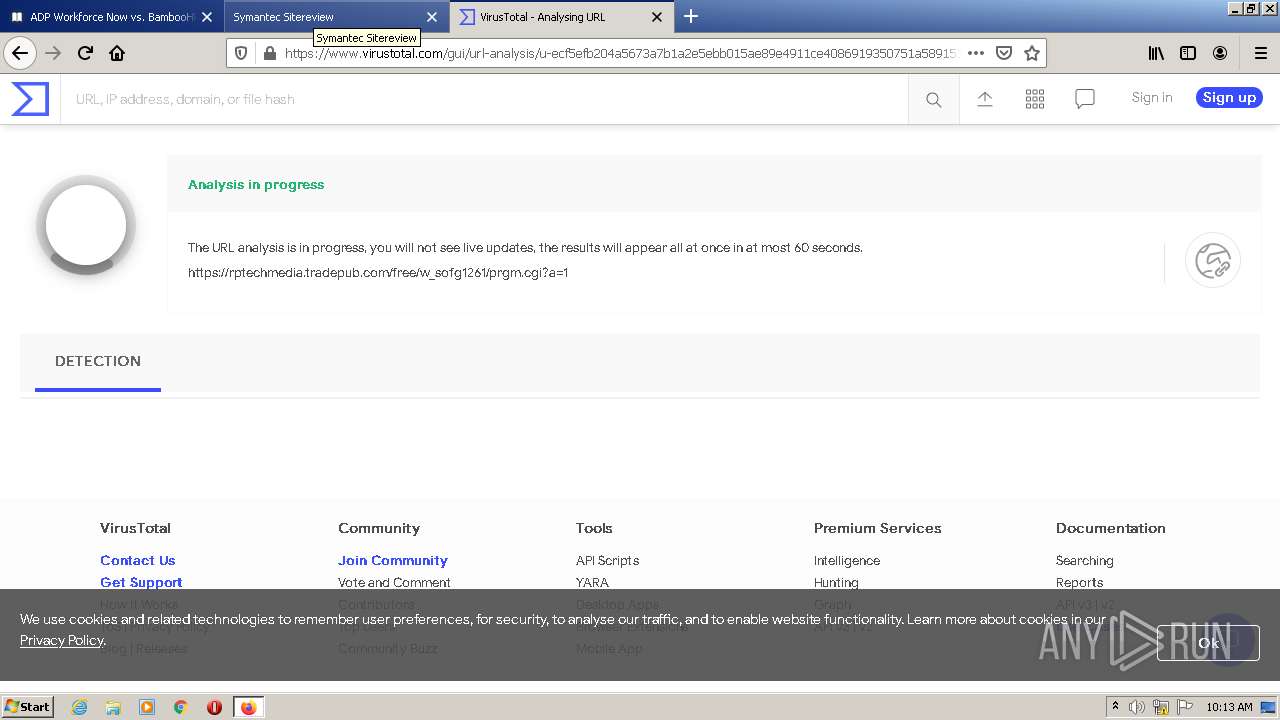Open media player taskbar icon
This screenshot has height=720, width=1280.
tap(147, 707)
